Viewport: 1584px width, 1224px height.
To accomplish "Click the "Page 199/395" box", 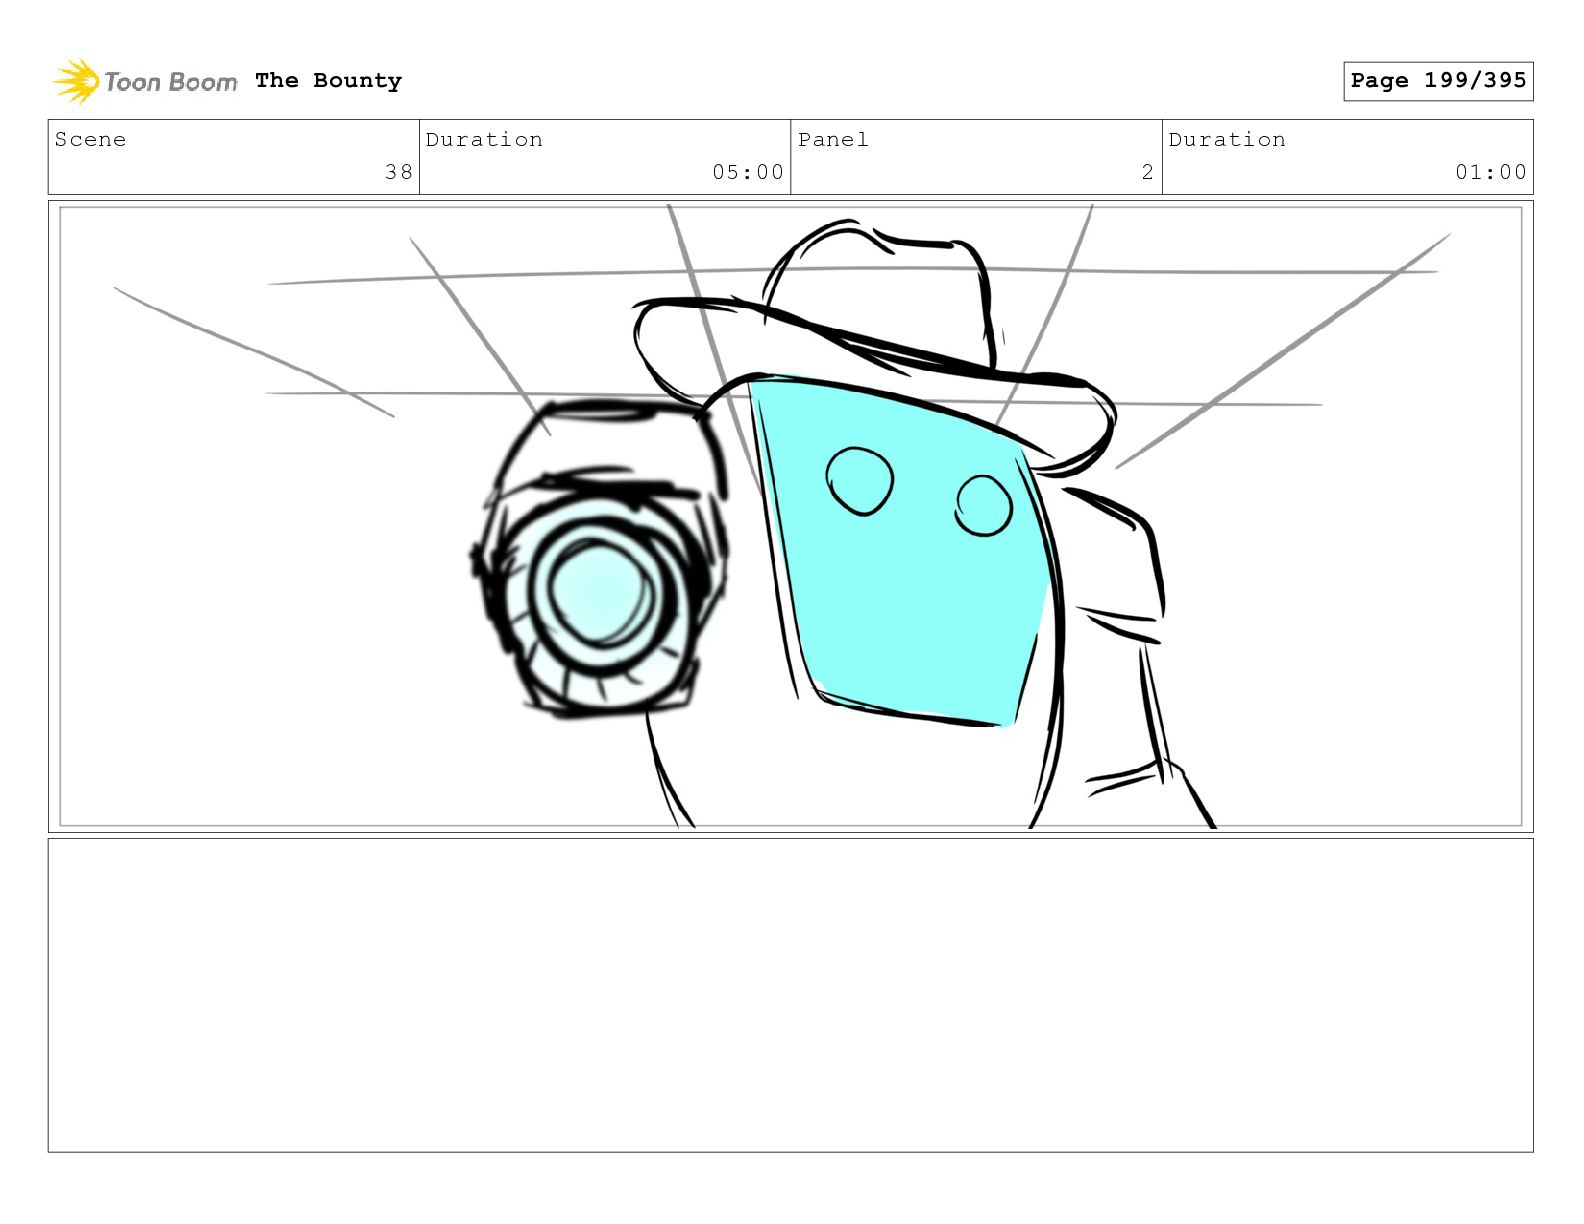I will coord(1438,81).
